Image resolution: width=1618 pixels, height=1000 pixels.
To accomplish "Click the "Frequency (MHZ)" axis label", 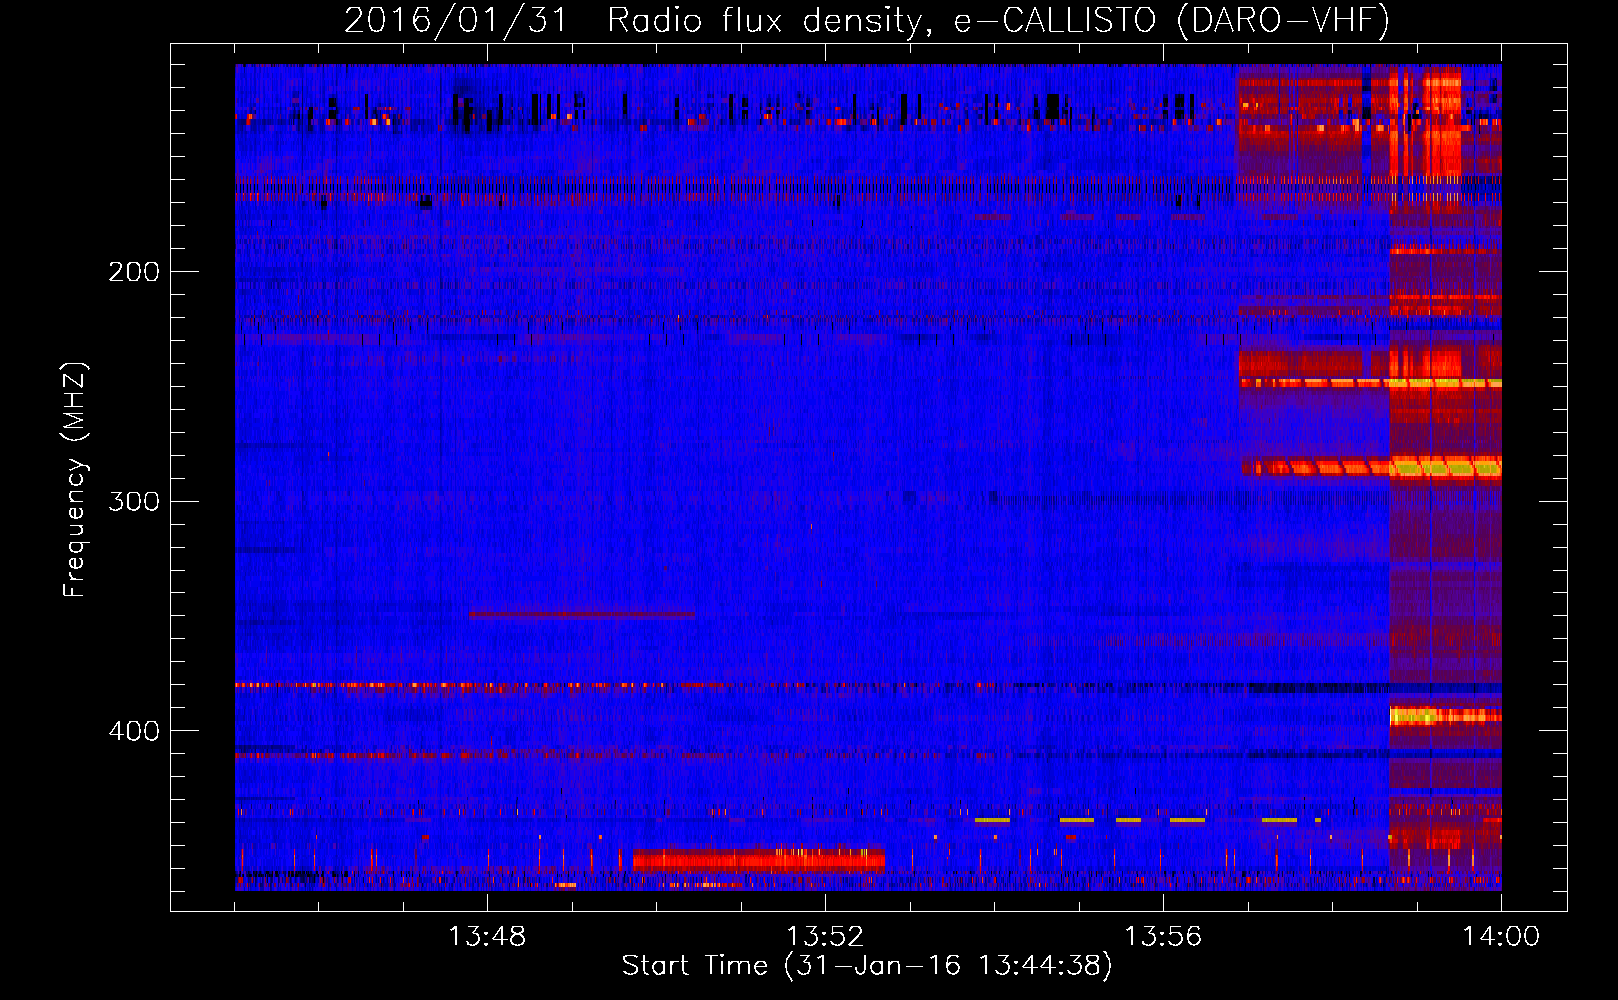I will (x=74, y=479).
